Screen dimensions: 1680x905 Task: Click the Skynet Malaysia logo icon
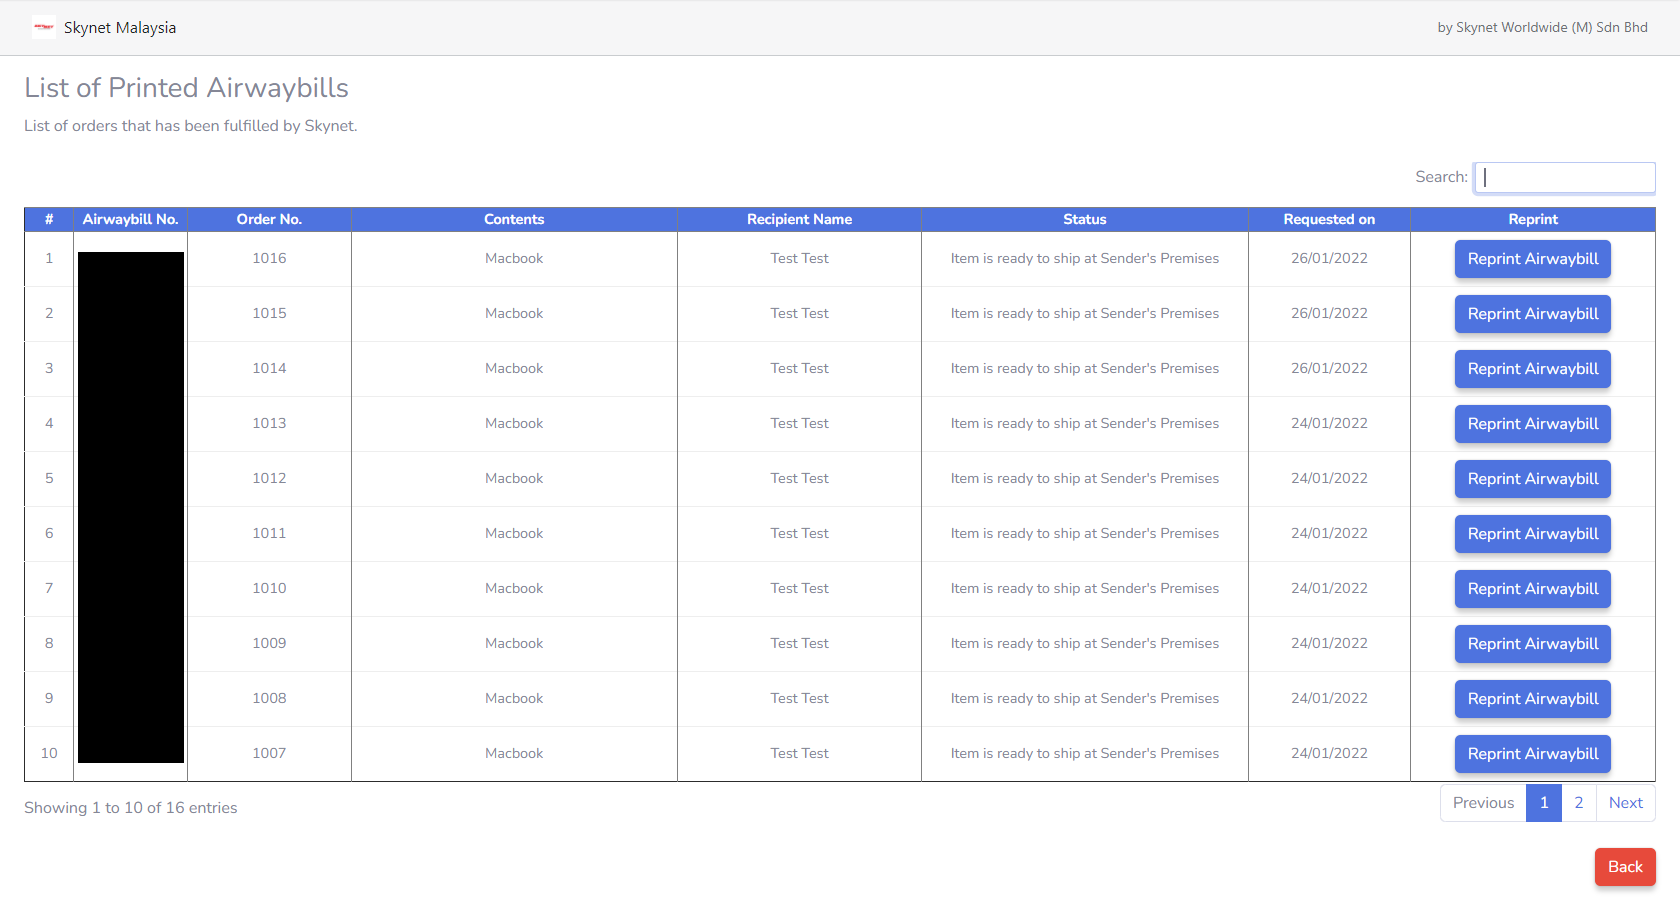tap(43, 27)
